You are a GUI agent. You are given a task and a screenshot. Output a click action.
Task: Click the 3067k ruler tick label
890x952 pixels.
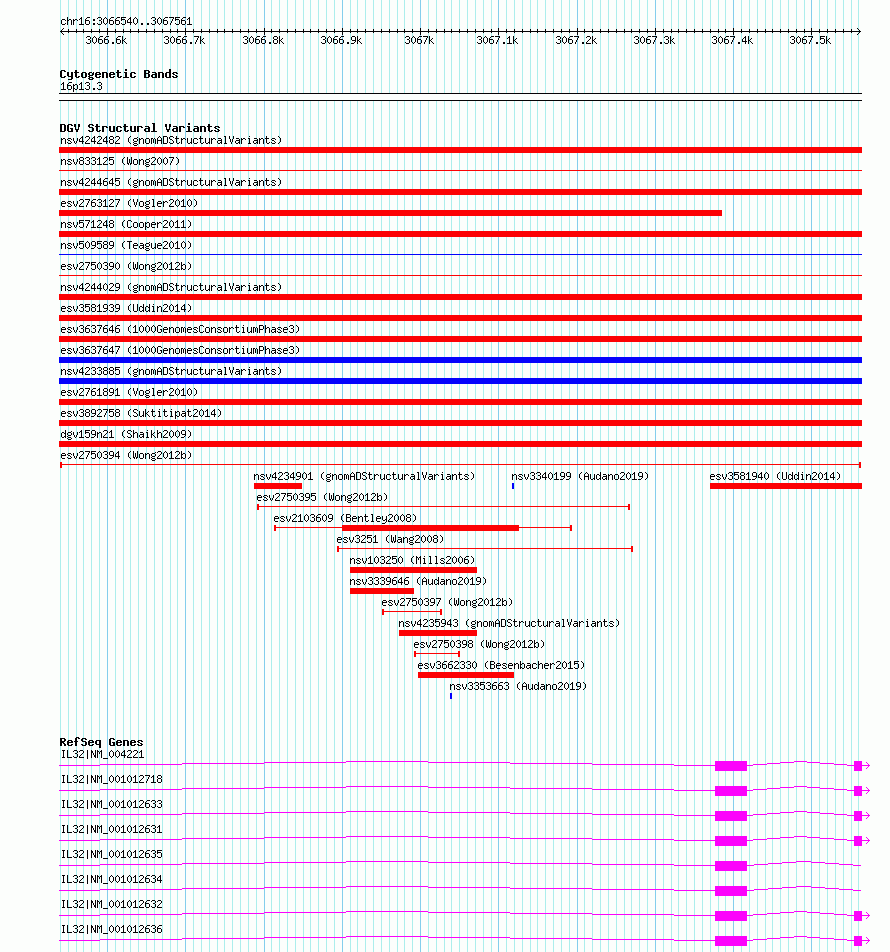tap(420, 40)
